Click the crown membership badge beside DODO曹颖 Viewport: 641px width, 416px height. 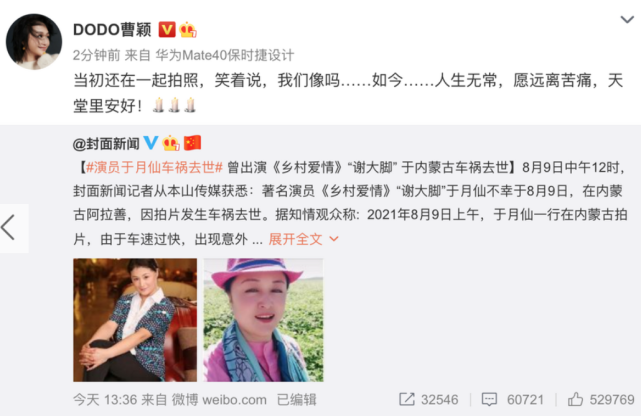(x=188, y=30)
